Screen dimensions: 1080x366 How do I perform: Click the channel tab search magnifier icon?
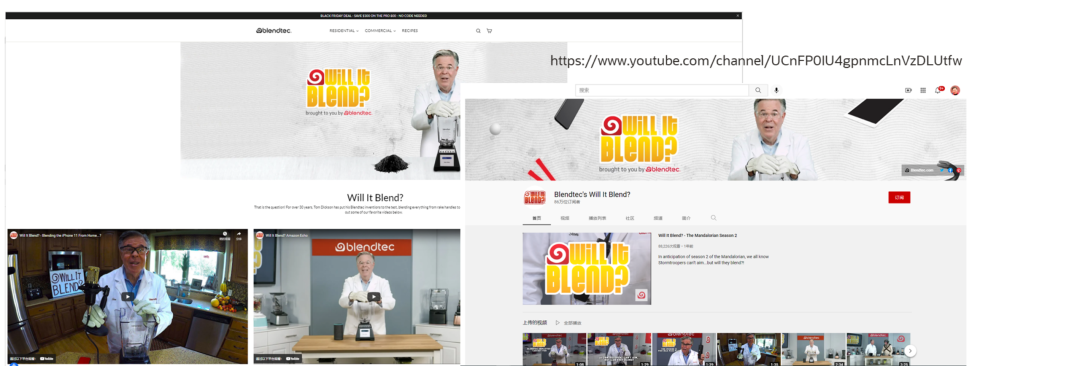713,218
